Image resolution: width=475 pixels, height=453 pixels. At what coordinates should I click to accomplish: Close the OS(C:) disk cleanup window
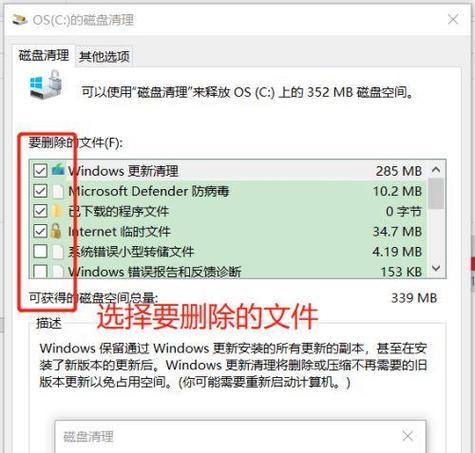click(x=453, y=19)
